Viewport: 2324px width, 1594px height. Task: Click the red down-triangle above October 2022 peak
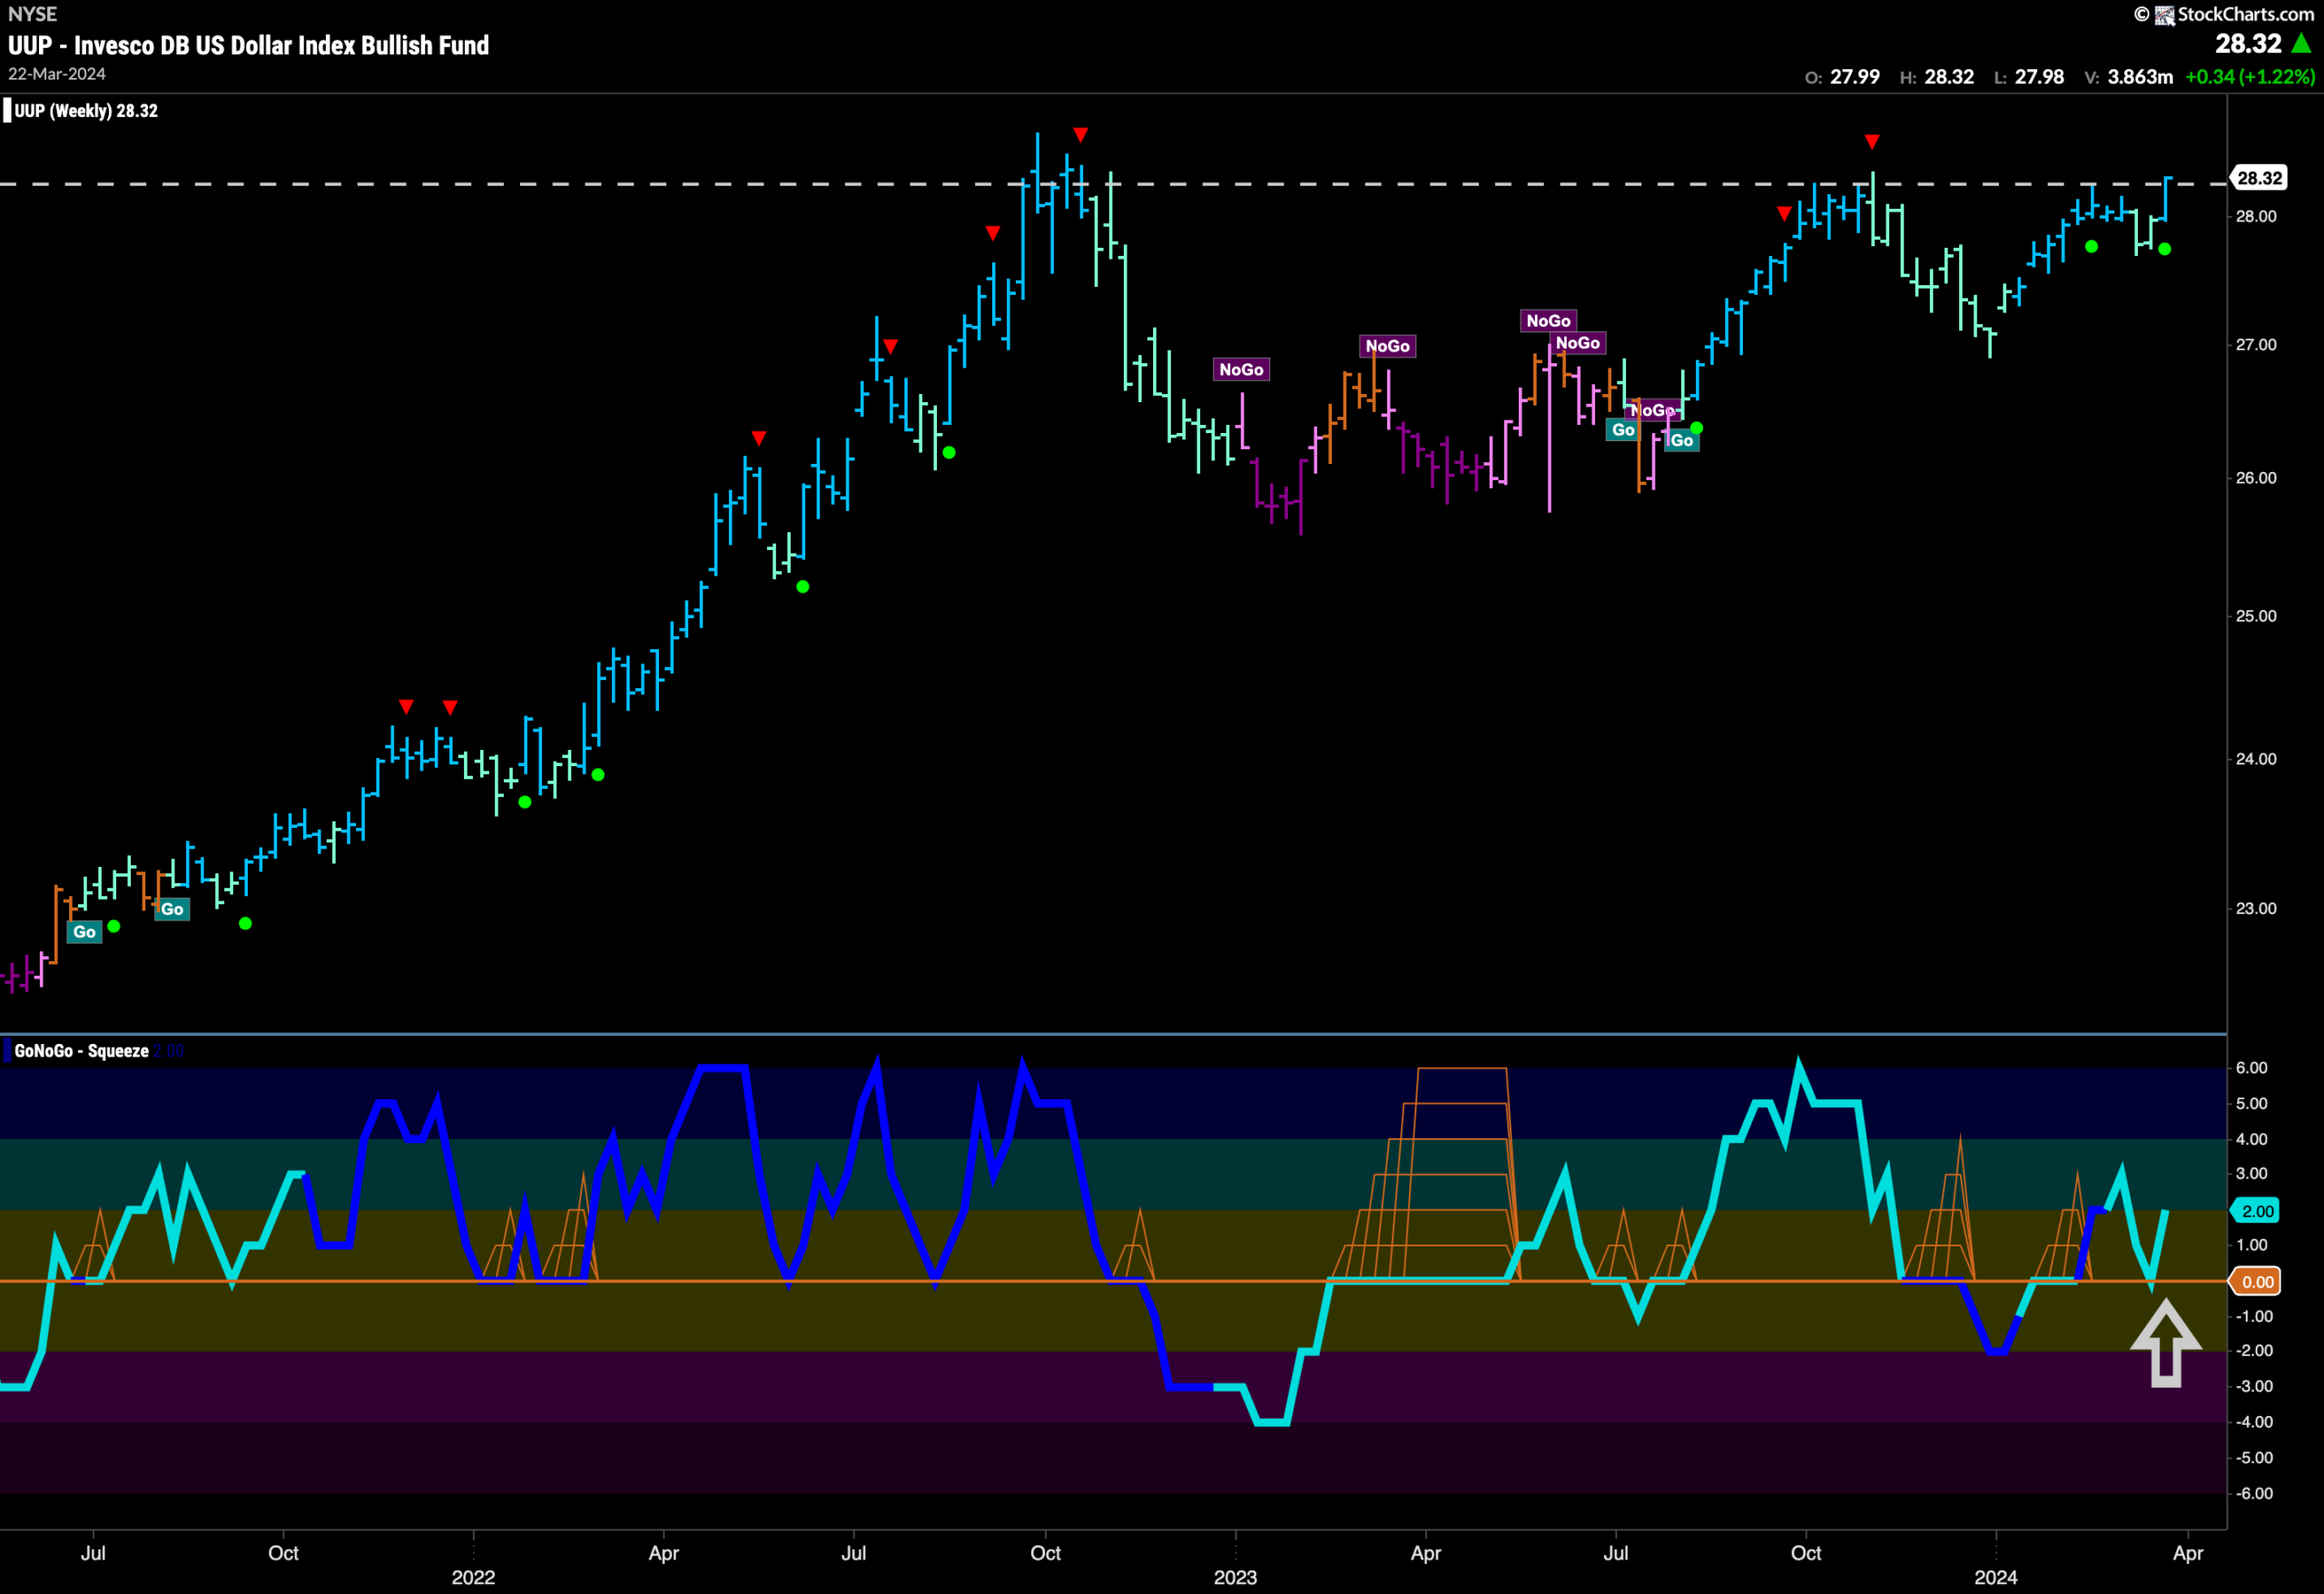pos(1080,134)
